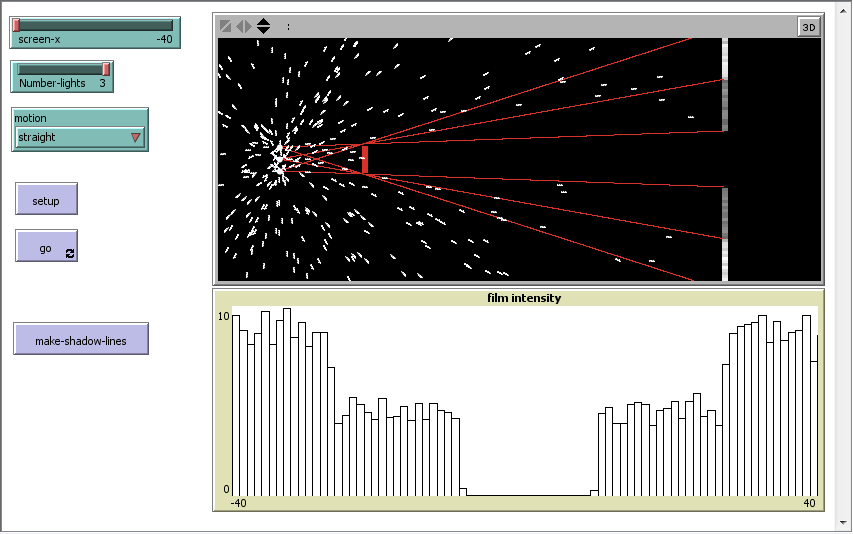Click the plot y-axis maximum label 10
The image size is (853, 534).
click(224, 316)
